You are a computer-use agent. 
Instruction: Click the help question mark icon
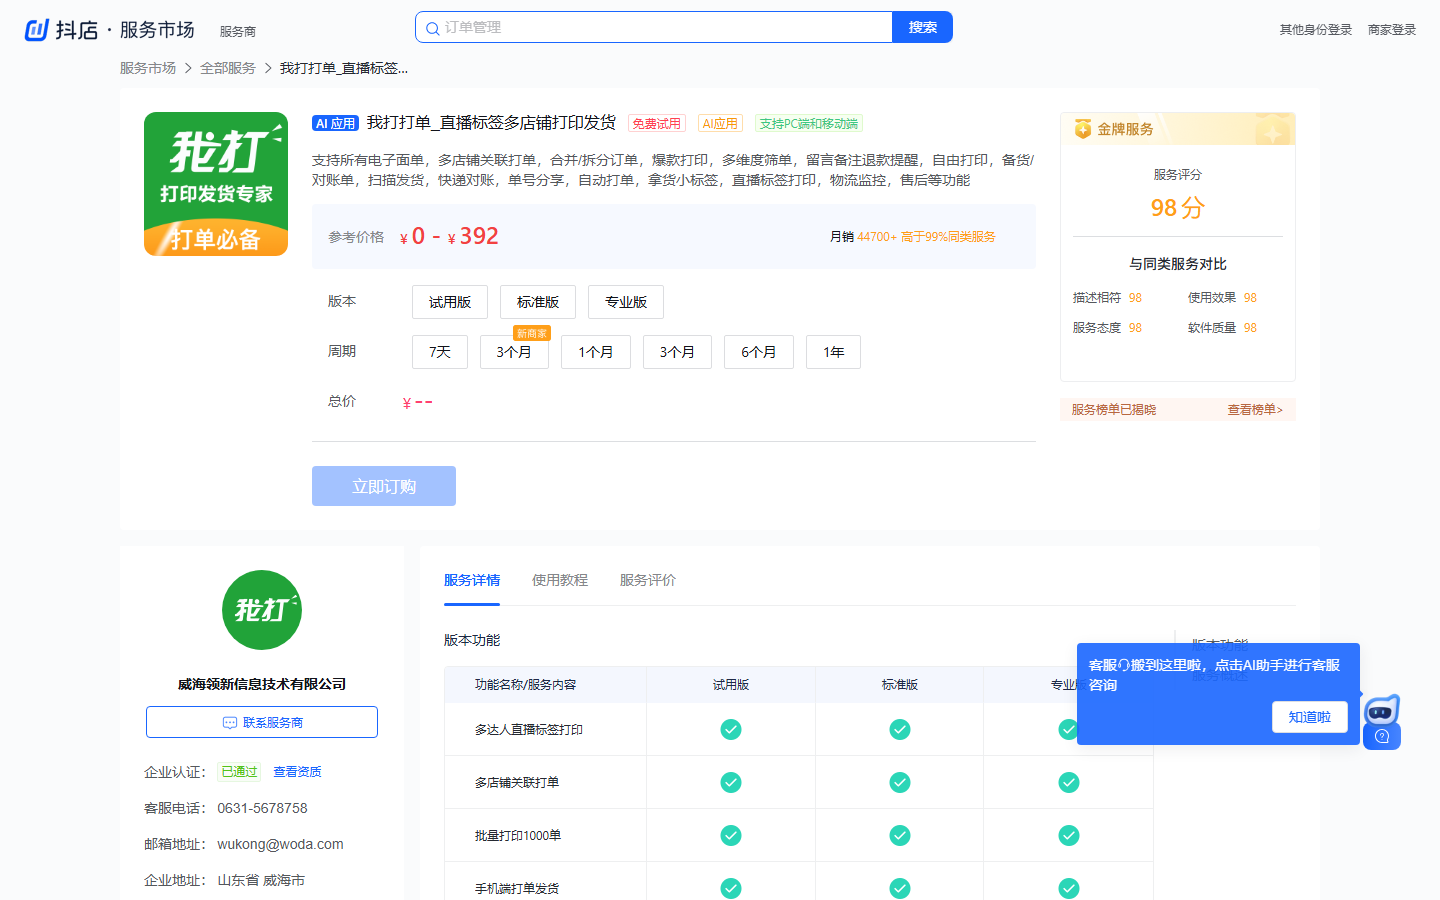pos(1382,737)
